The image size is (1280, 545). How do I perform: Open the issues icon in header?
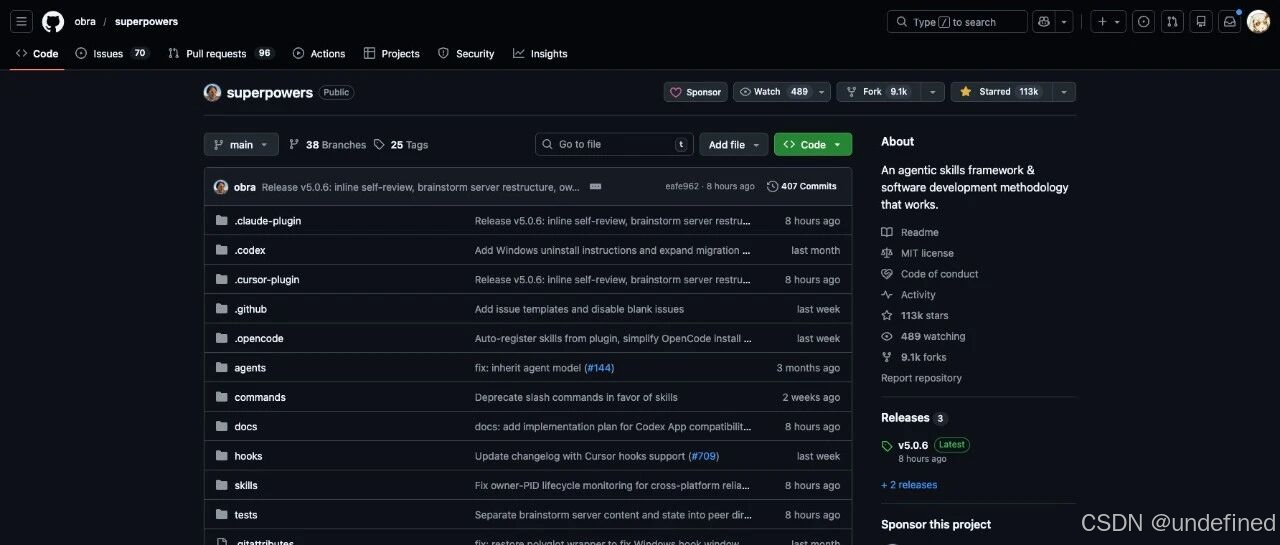point(1145,21)
